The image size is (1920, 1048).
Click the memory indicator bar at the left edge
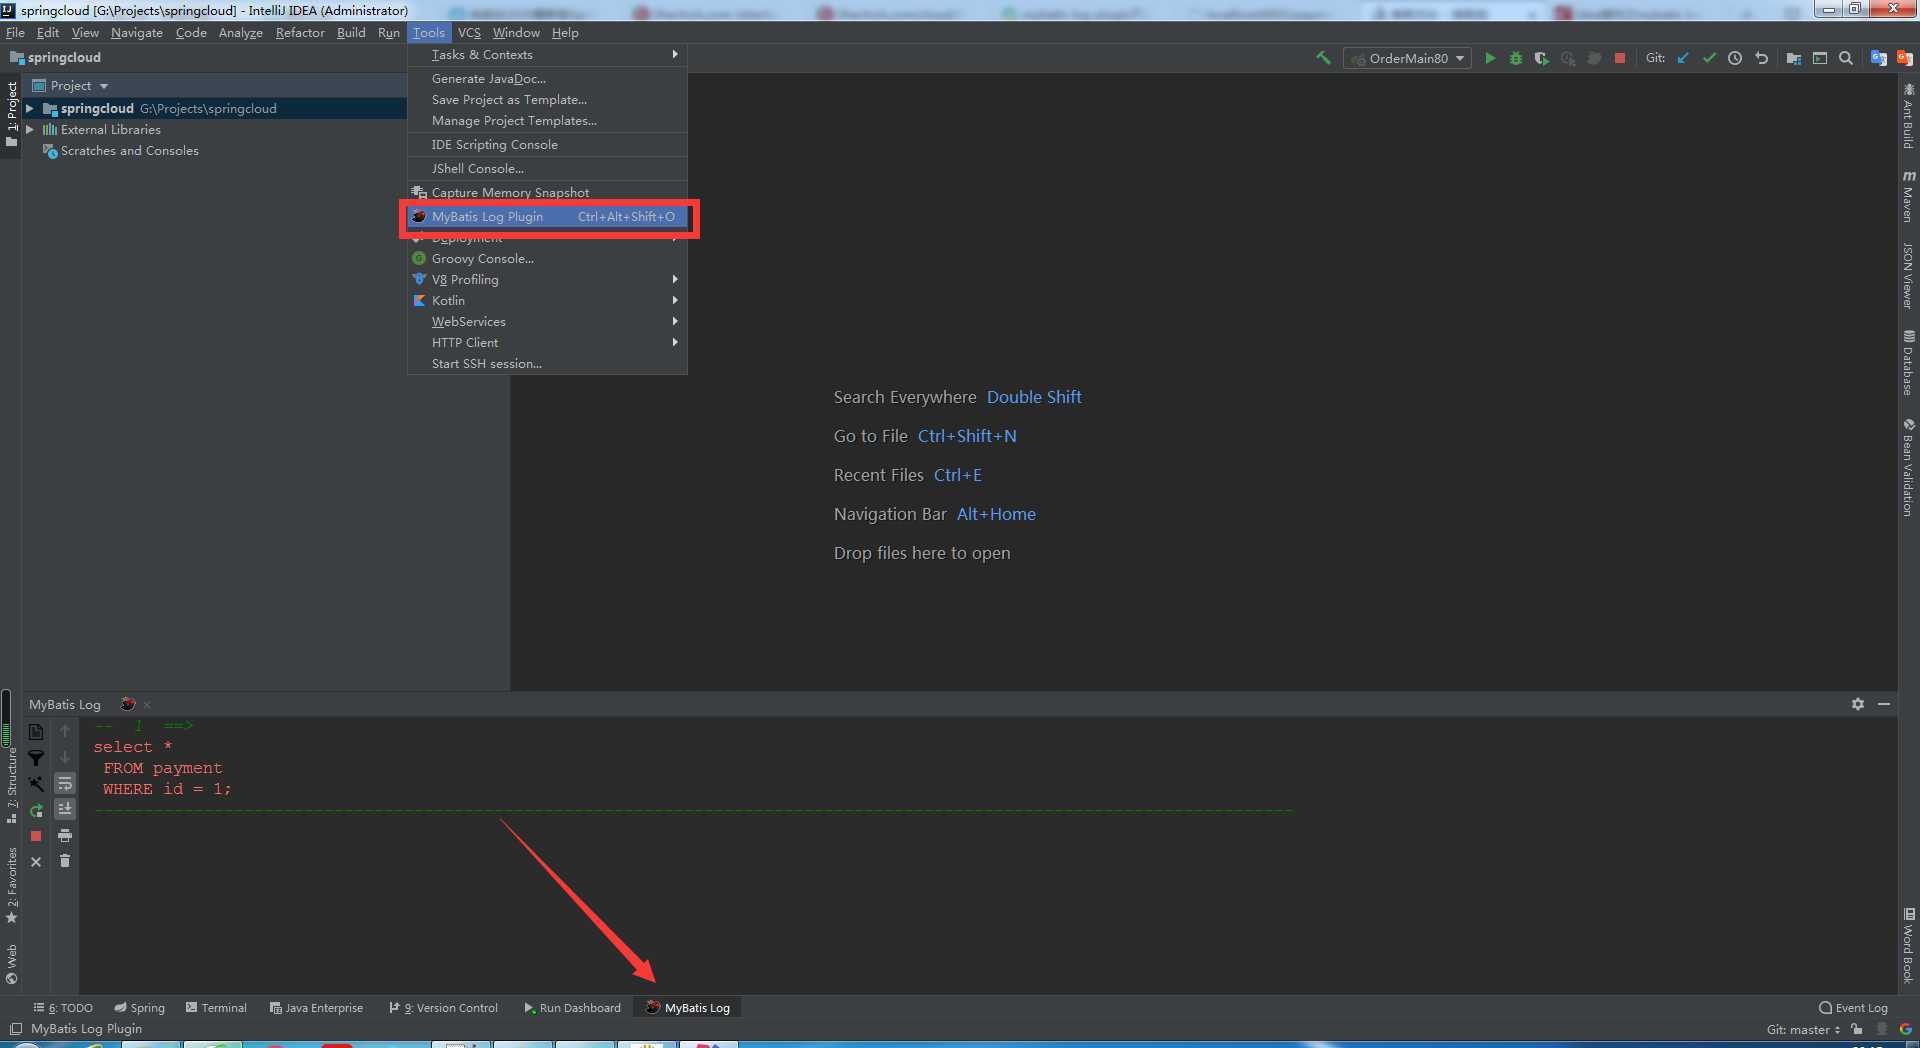point(7,718)
